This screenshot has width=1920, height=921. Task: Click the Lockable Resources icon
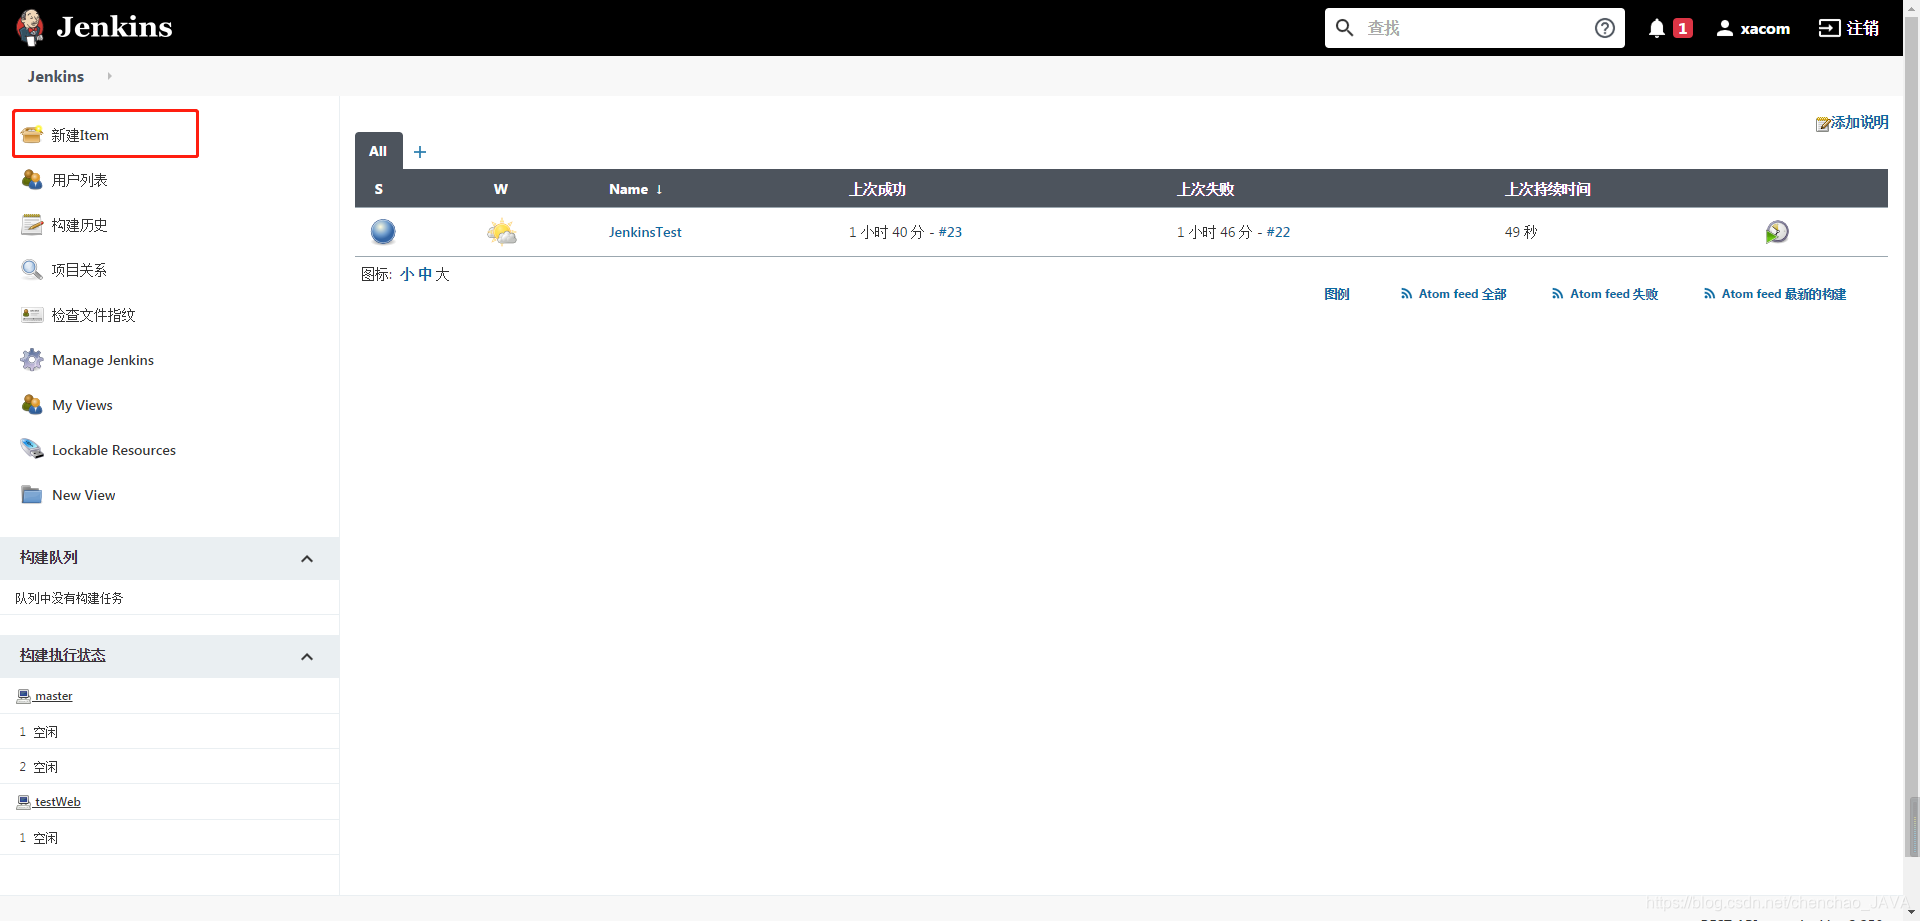click(32, 449)
